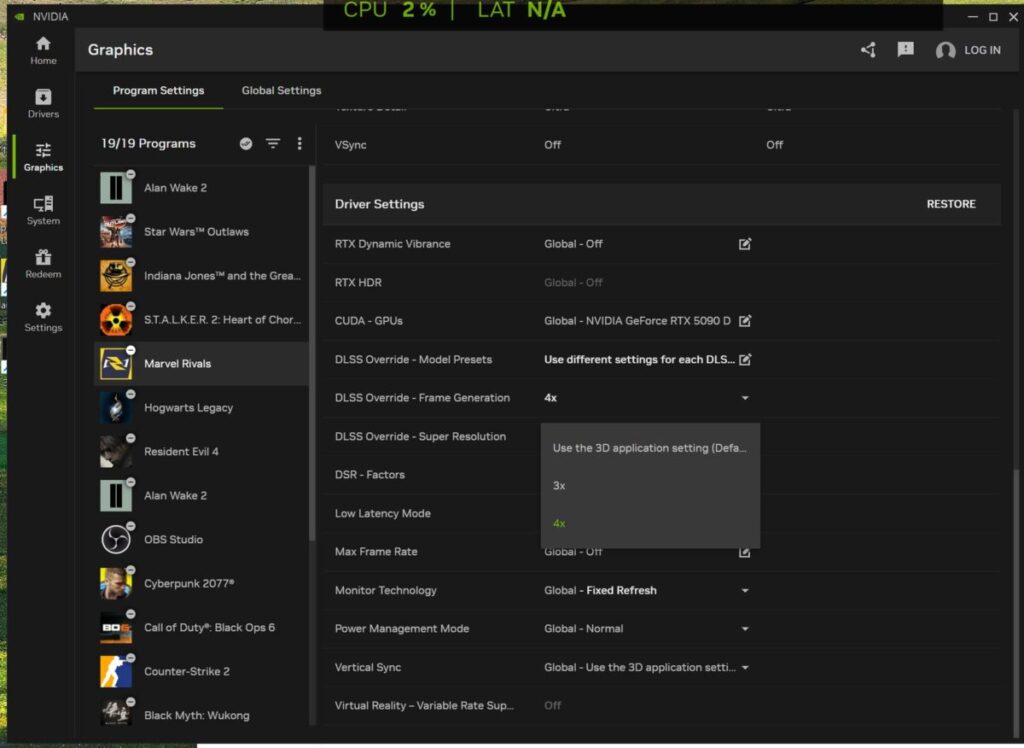1024x748 pixels.
Task: Click DLSS Override - Super Resolution label
Action: point(420,436)
